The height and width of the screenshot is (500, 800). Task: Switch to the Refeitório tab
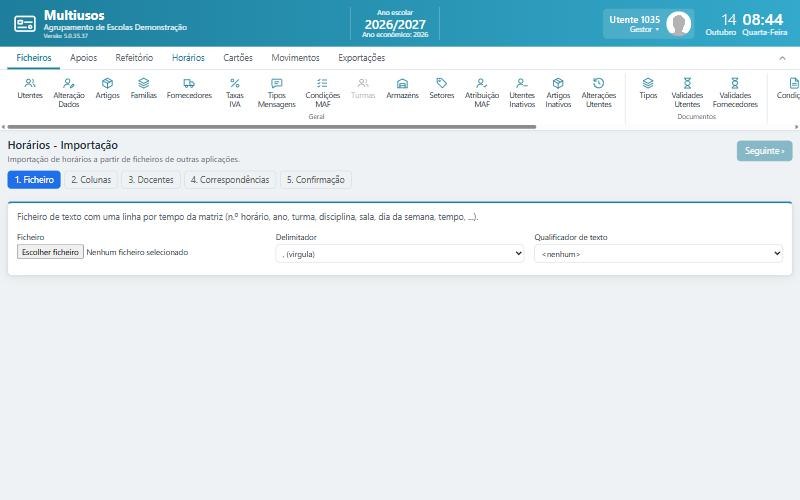point(134,58)
